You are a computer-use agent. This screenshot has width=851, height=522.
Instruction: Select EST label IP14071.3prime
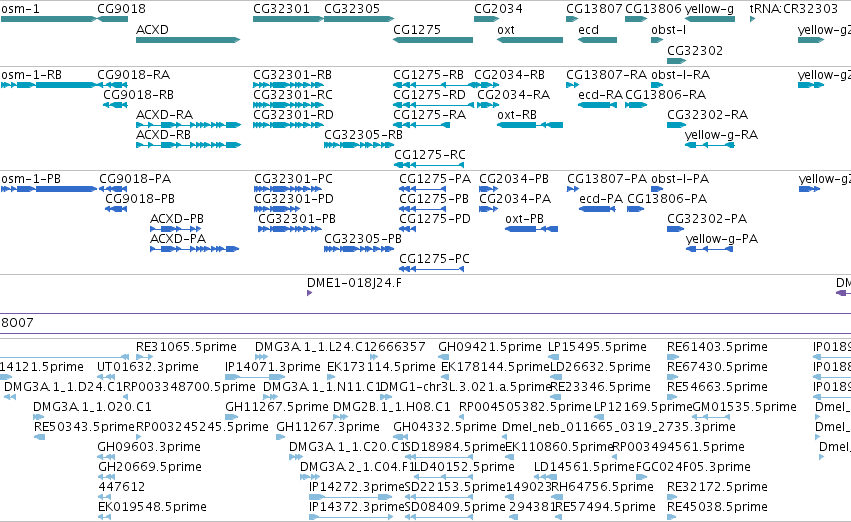coord(272,367)
